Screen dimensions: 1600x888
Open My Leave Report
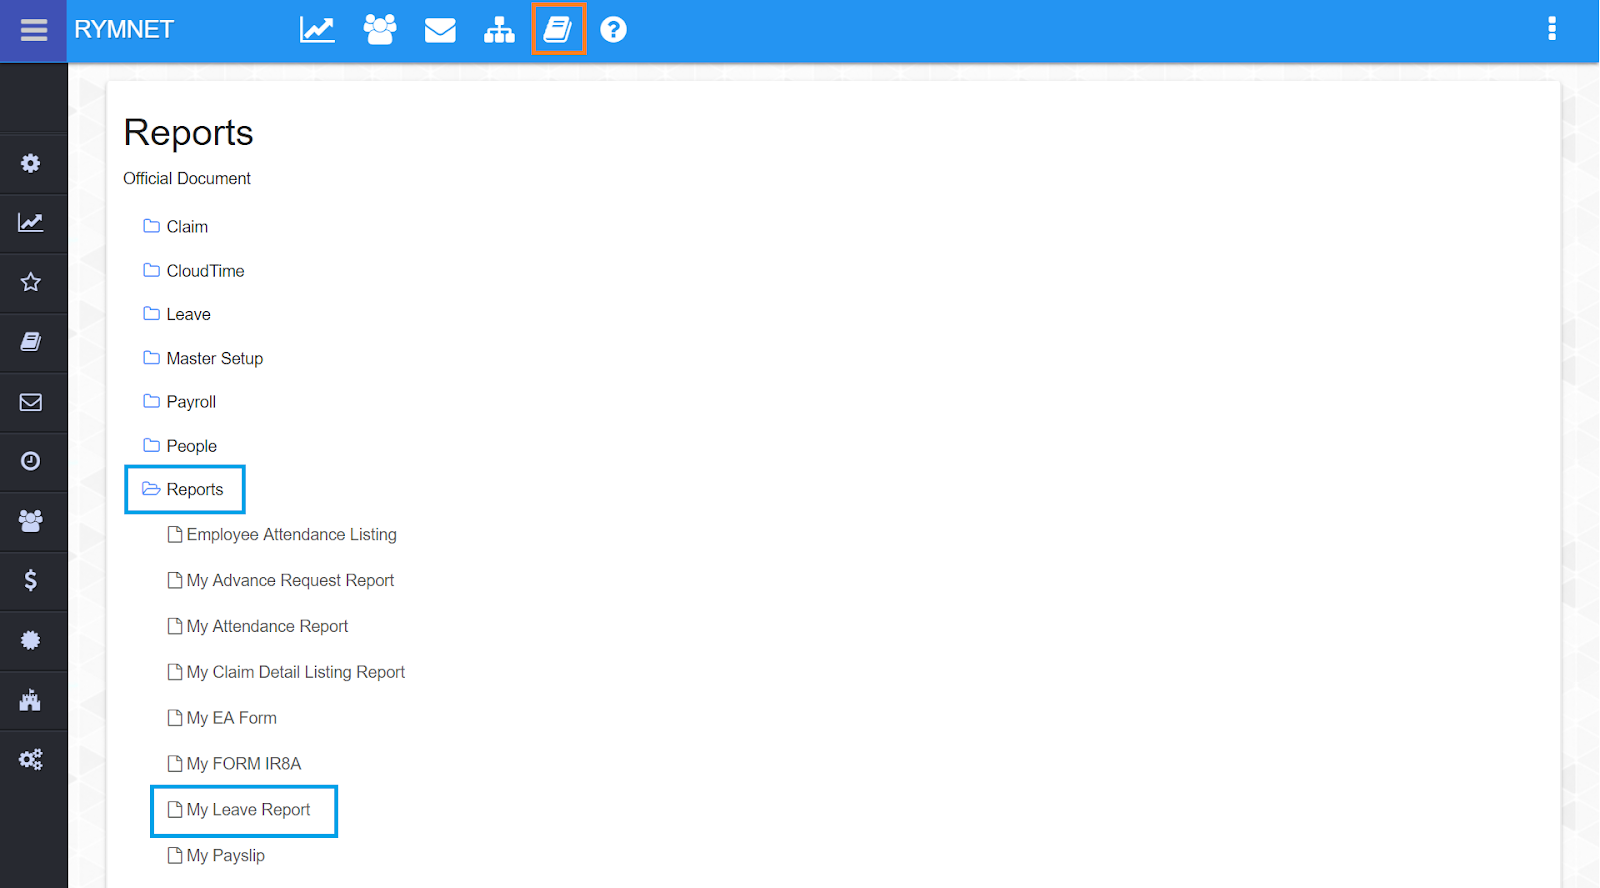click(248, 810)
